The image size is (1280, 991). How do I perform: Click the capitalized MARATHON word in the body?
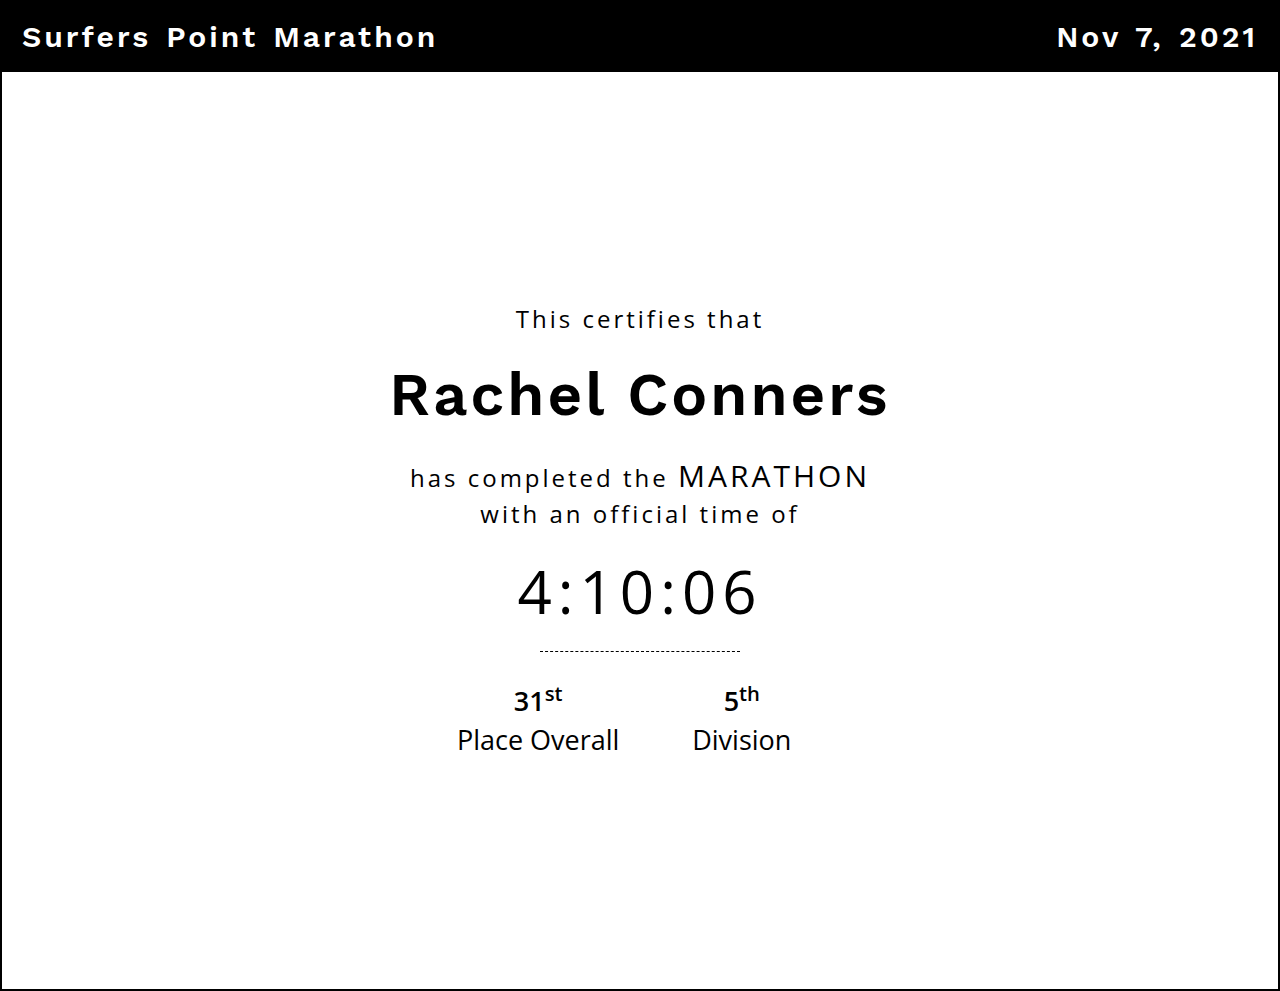773,477
